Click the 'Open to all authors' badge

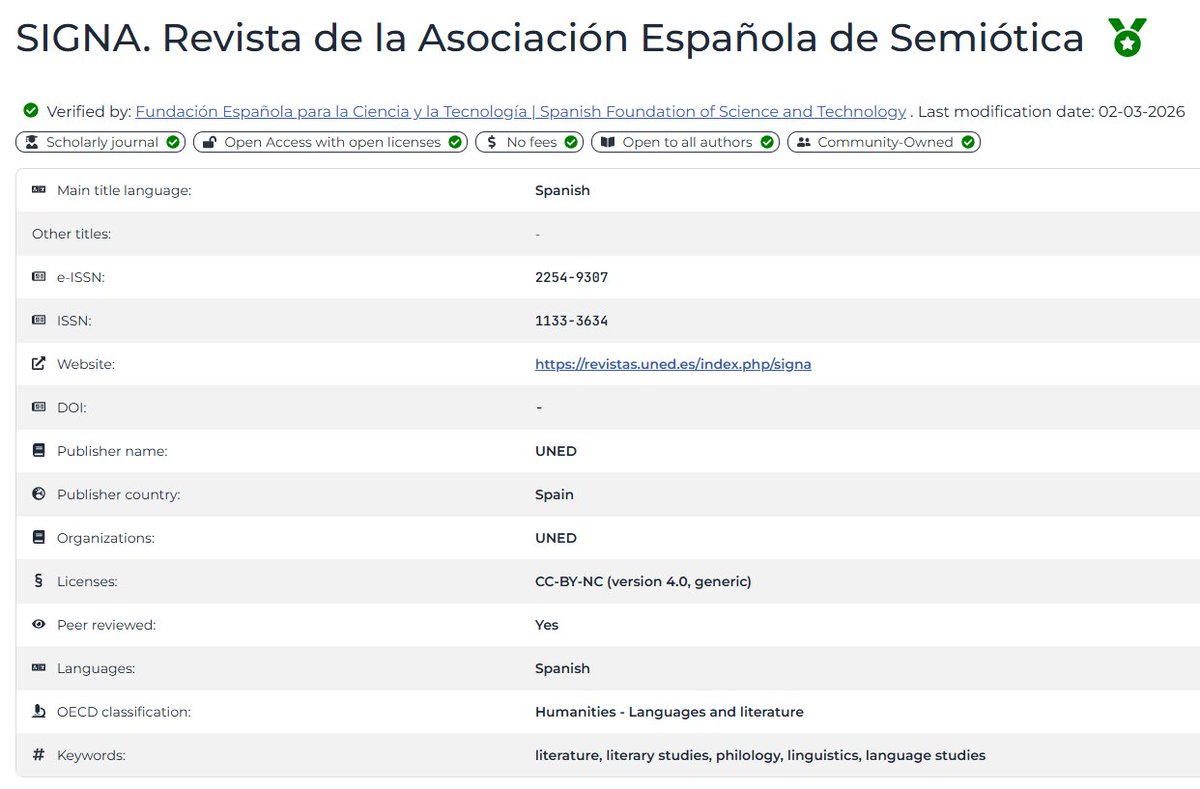click(686, 142)
